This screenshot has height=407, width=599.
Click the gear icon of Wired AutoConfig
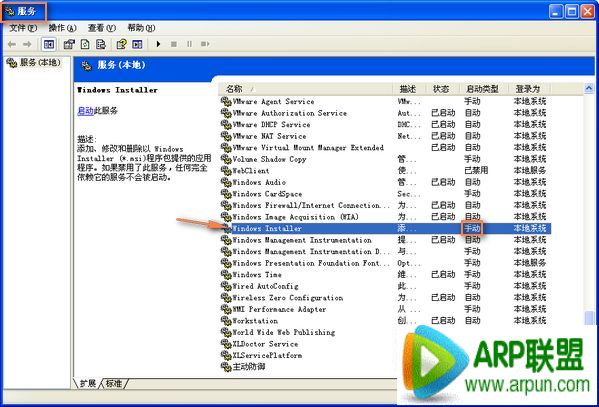226,286
